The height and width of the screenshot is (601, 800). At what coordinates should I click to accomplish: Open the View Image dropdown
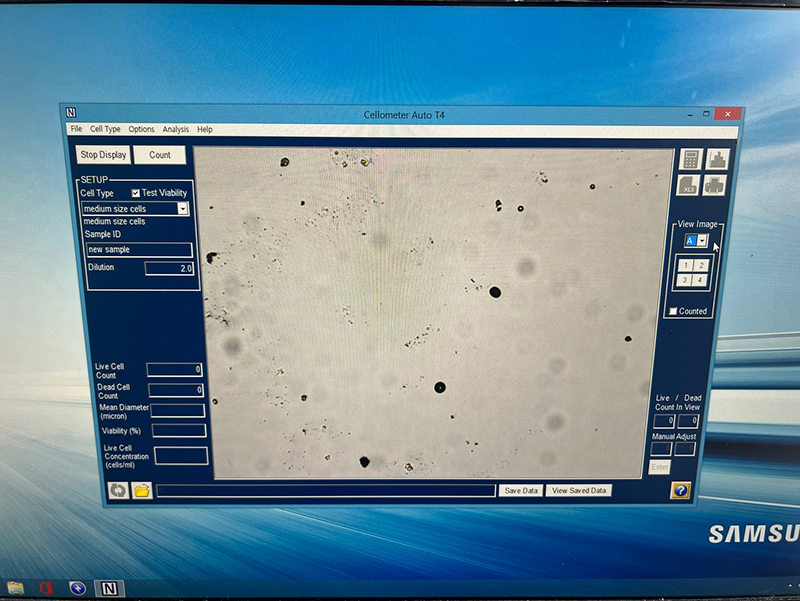pyautogui.click(x=702, y=240)
